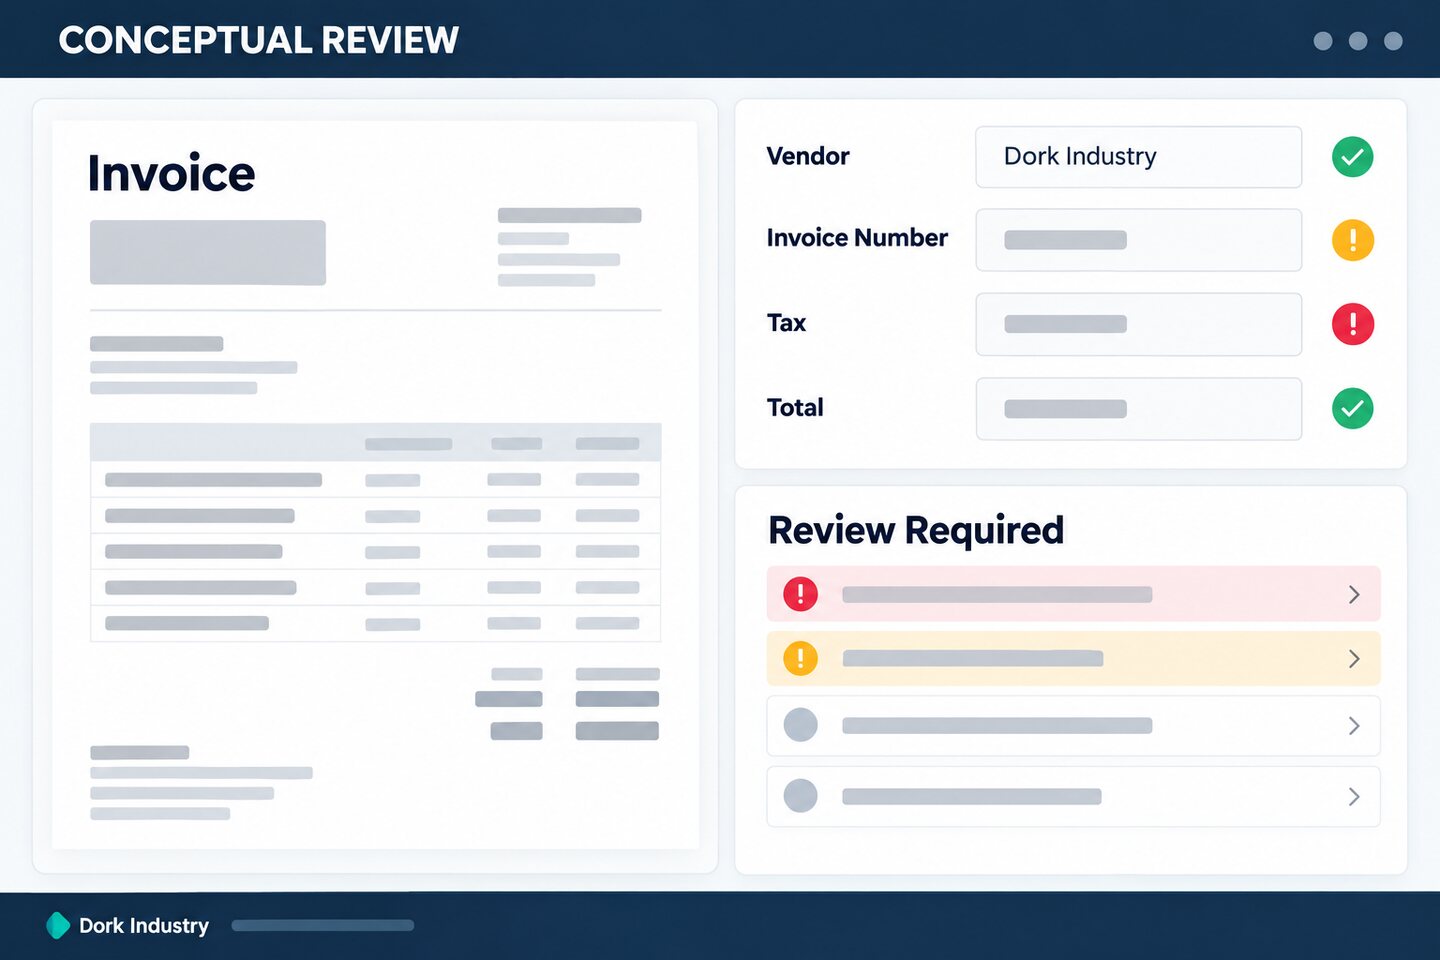Click the Review Required heading

tap(915, 530)
